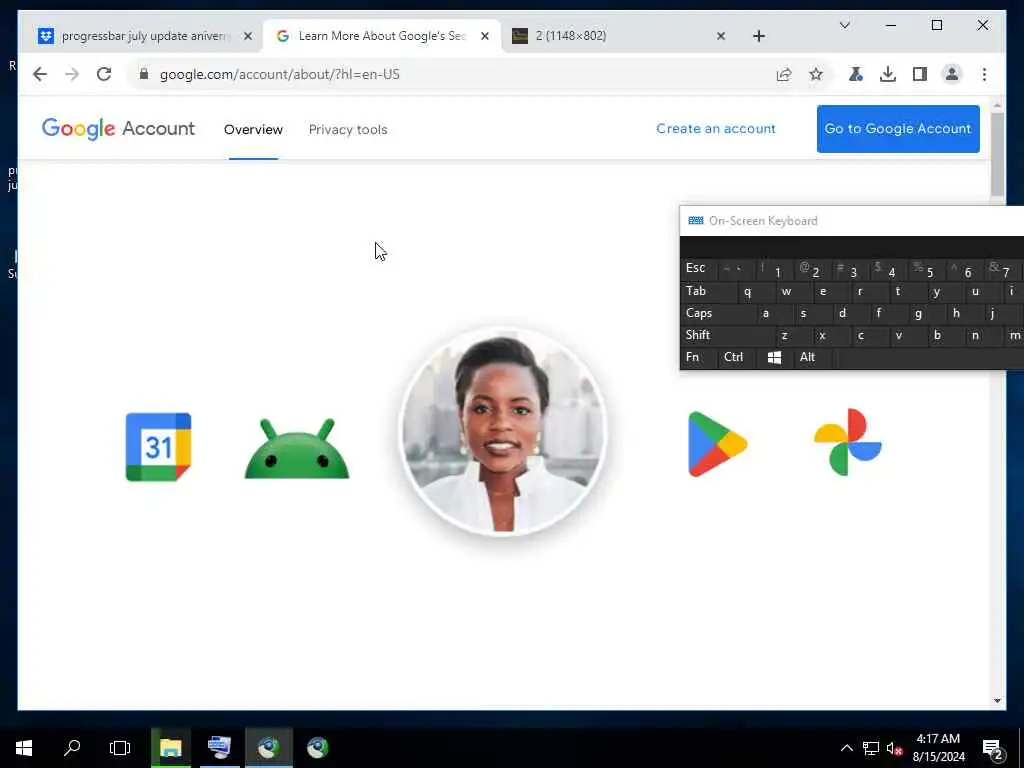1024x768 pixels.
Task: Open the taskbar clock and date
Action: tap(938, 748)
